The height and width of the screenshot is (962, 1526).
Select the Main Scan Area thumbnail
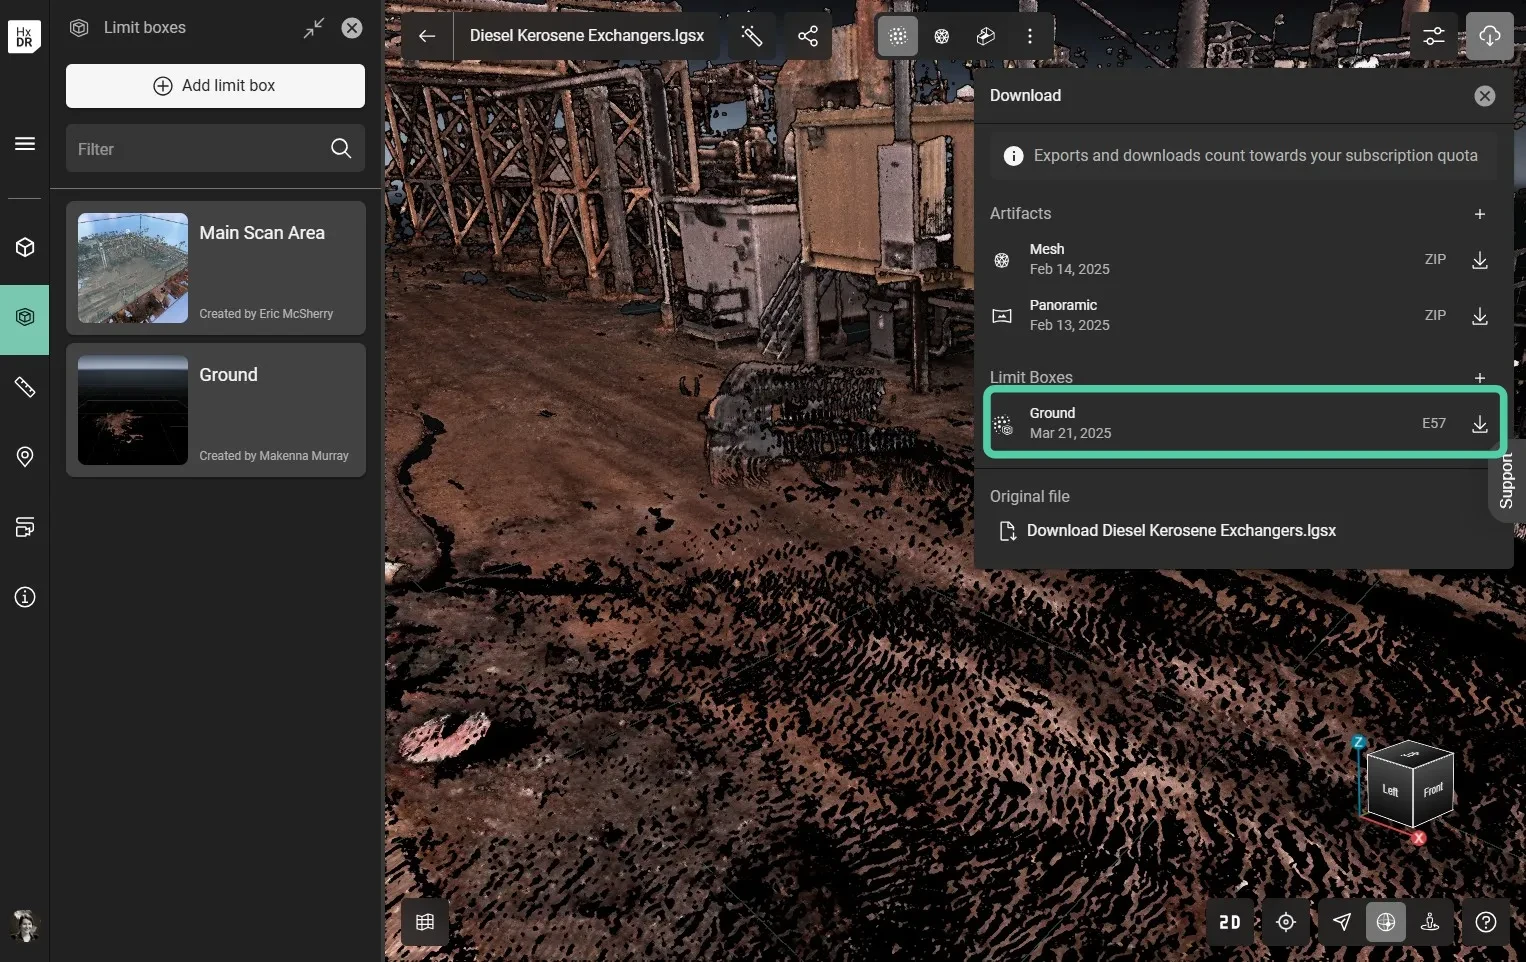point(133,268)
